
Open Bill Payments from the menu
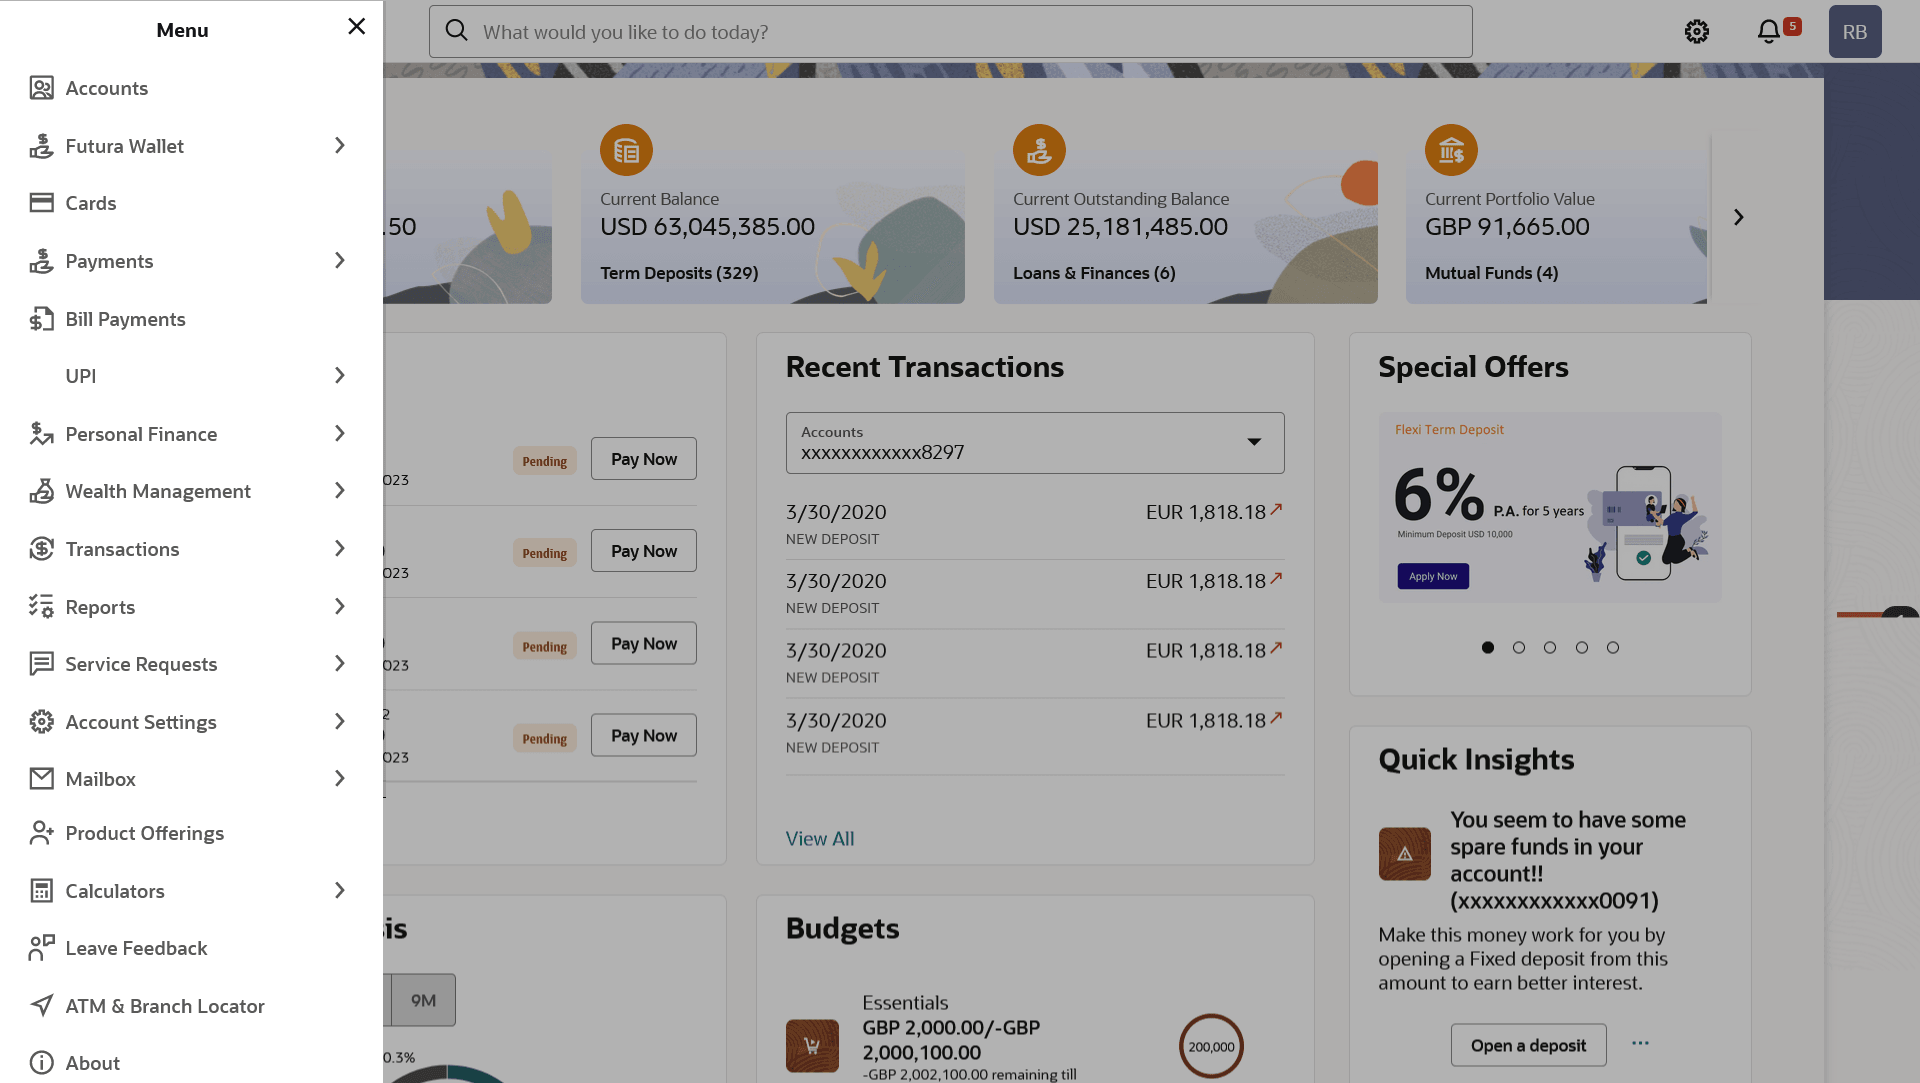click(125, 319)
